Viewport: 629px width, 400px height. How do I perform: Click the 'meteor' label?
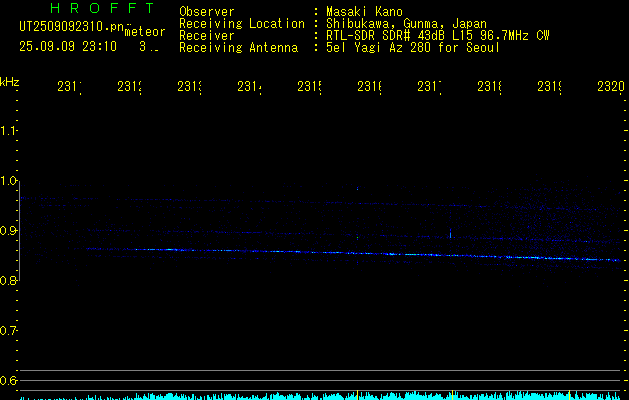[x=145, y=32]
